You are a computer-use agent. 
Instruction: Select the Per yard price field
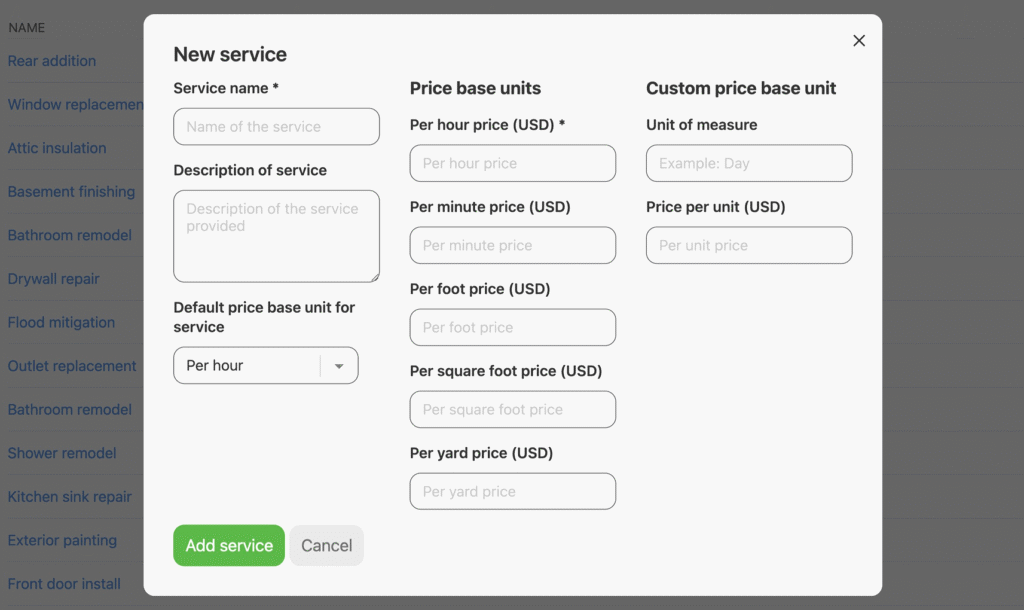[512, 491]
